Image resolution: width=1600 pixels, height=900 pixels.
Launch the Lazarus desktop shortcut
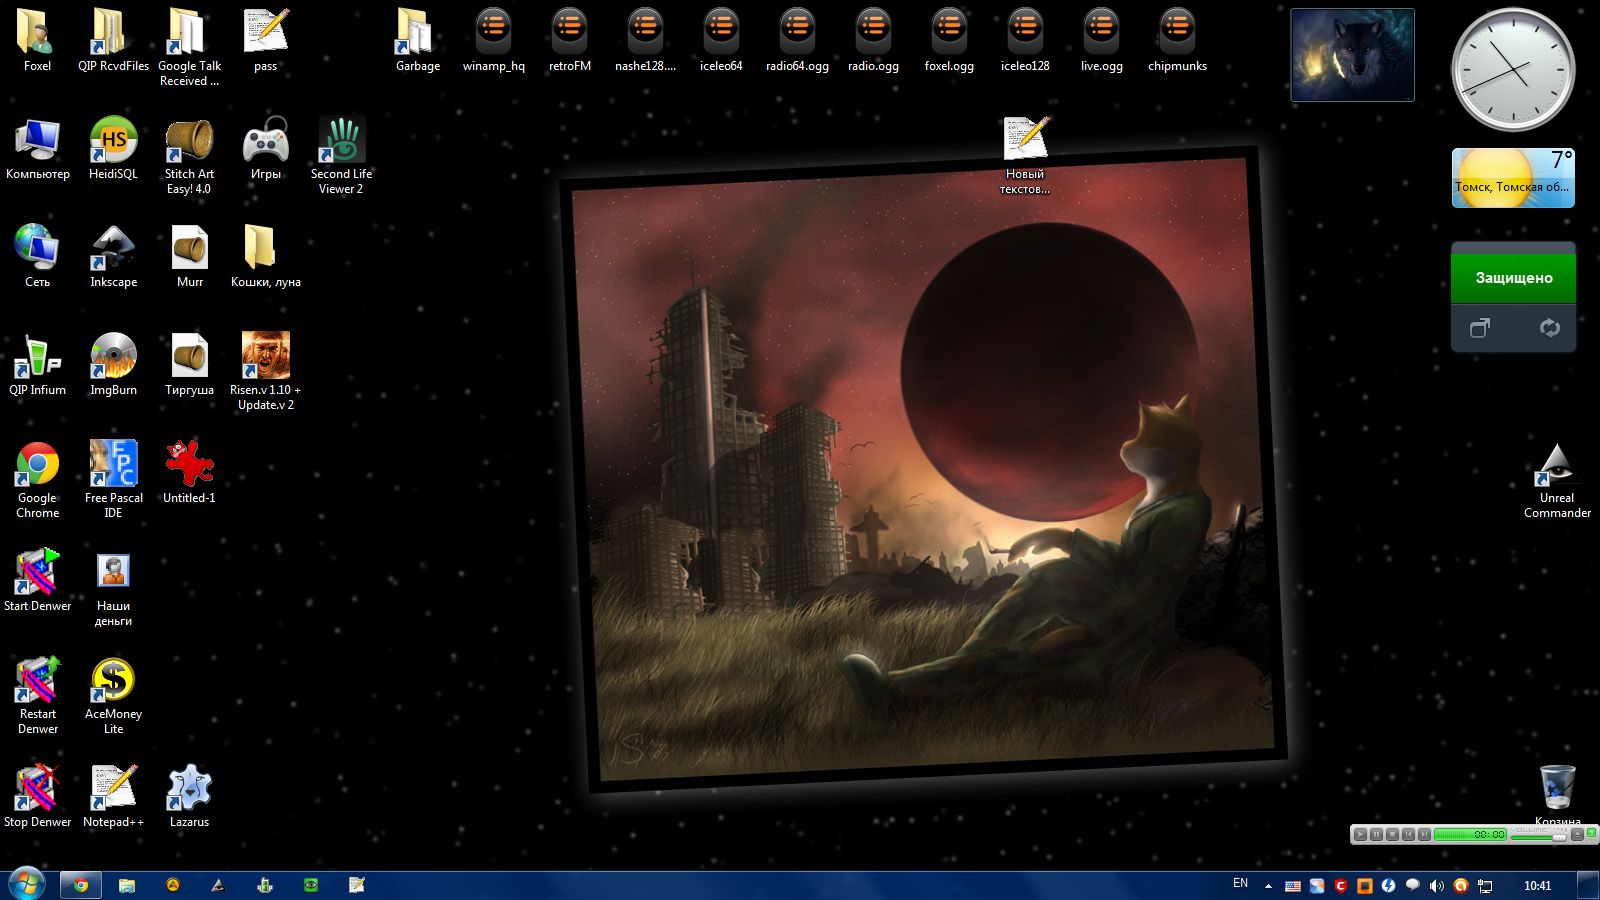189,790
